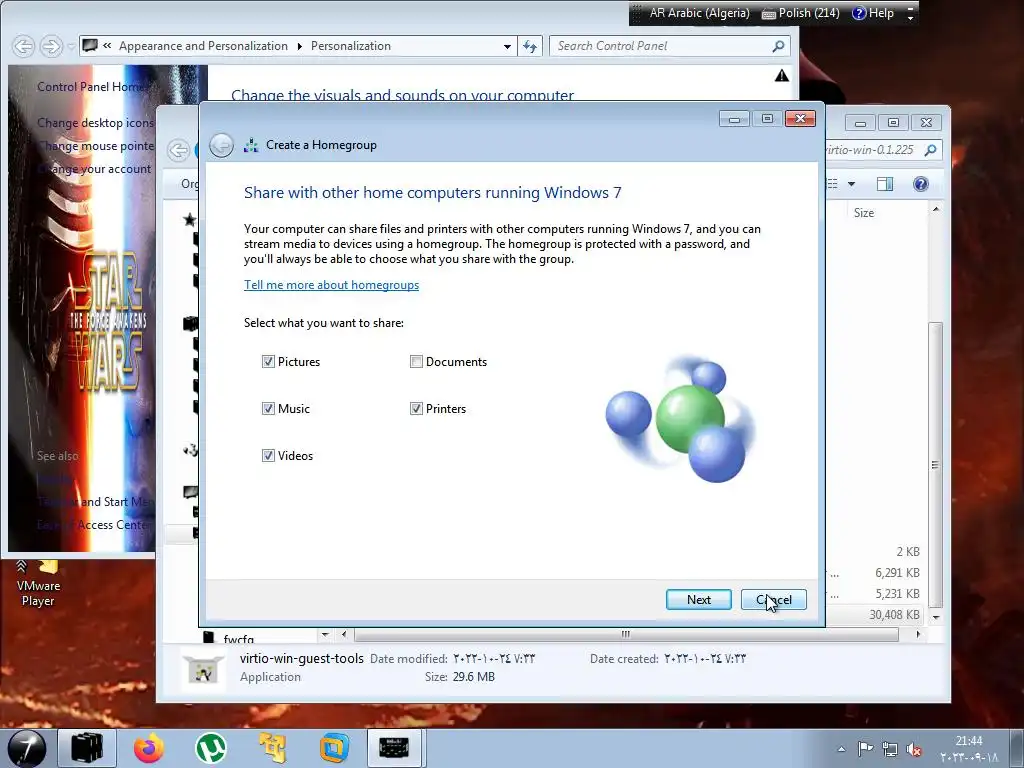Viewport: 1024px width, 768px height.
Task: Open Tell me more about homegroups link
Action: (x=331, y=285)
